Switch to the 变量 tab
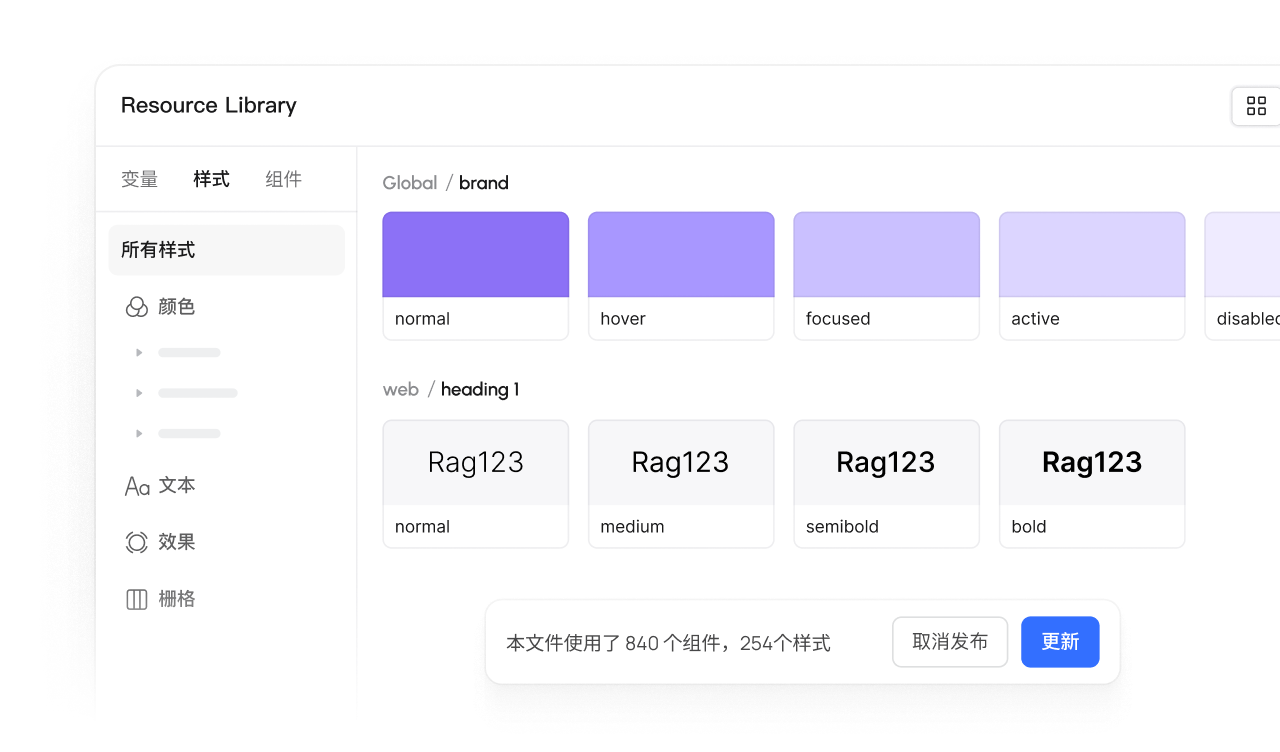The image size is (1280, 752). click(140, 180)
